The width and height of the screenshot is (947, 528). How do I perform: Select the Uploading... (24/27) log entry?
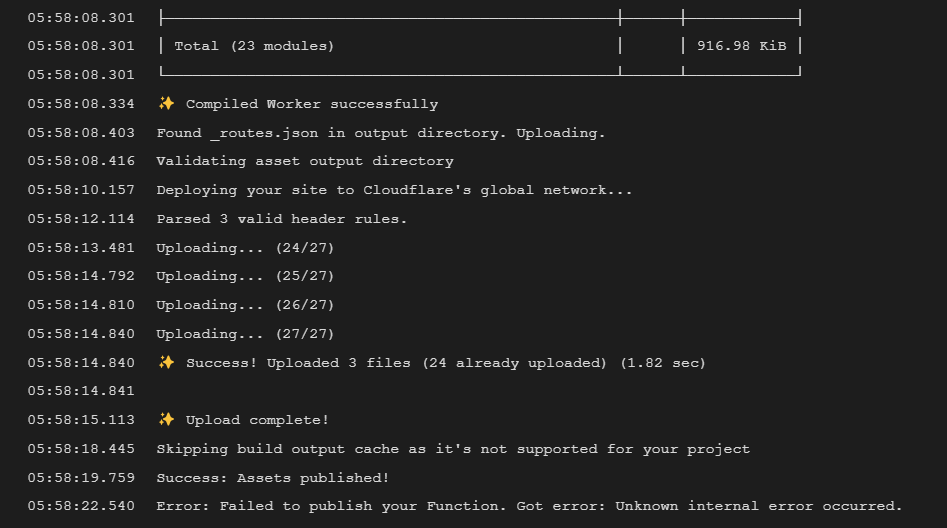coord(245,248)
